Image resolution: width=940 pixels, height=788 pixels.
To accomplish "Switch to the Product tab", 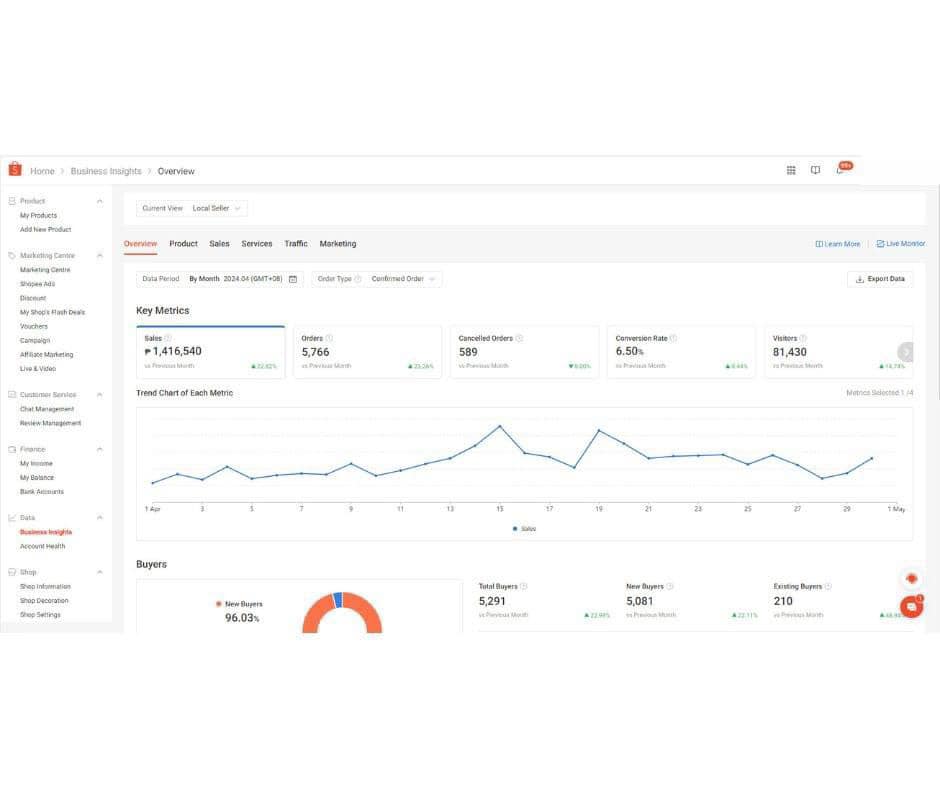I will click(183, 244).
